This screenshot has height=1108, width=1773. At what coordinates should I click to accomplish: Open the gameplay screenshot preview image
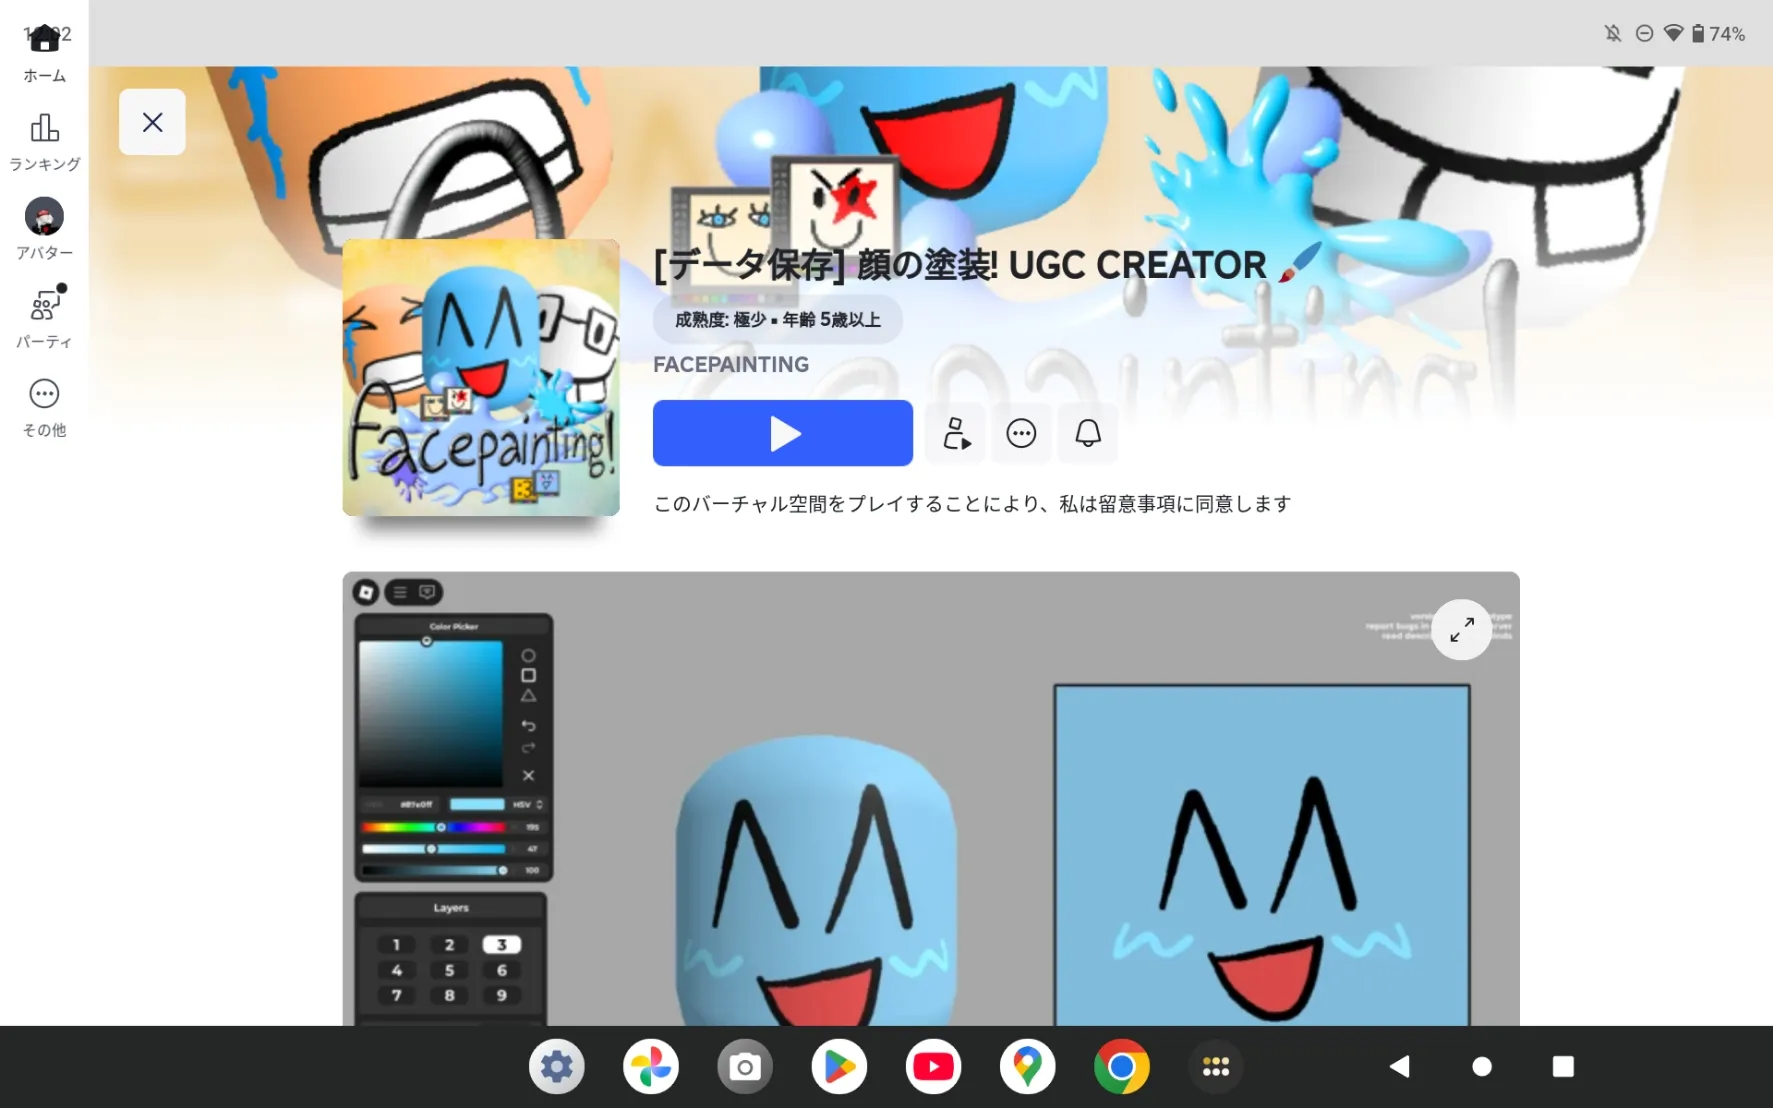point(931,798)
